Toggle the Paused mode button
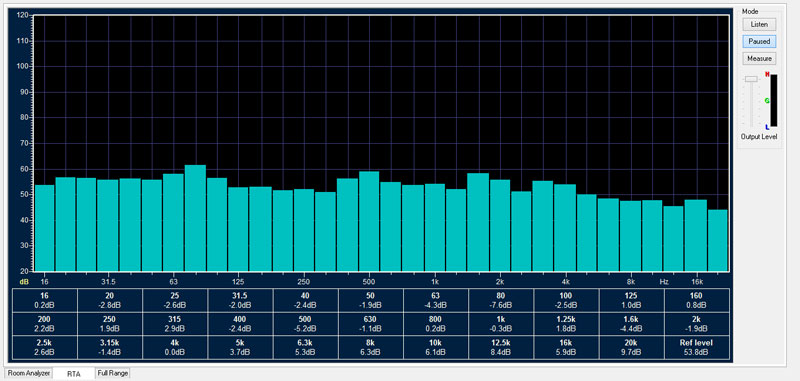 [759, 41]
